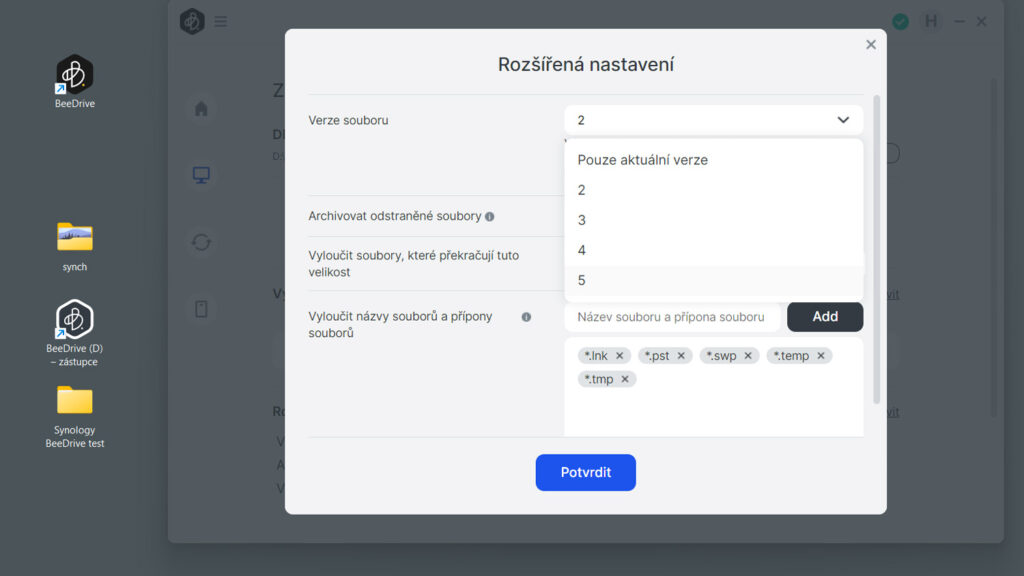Click the Add button
This screenshot has width=1024, height=576.
825,317
